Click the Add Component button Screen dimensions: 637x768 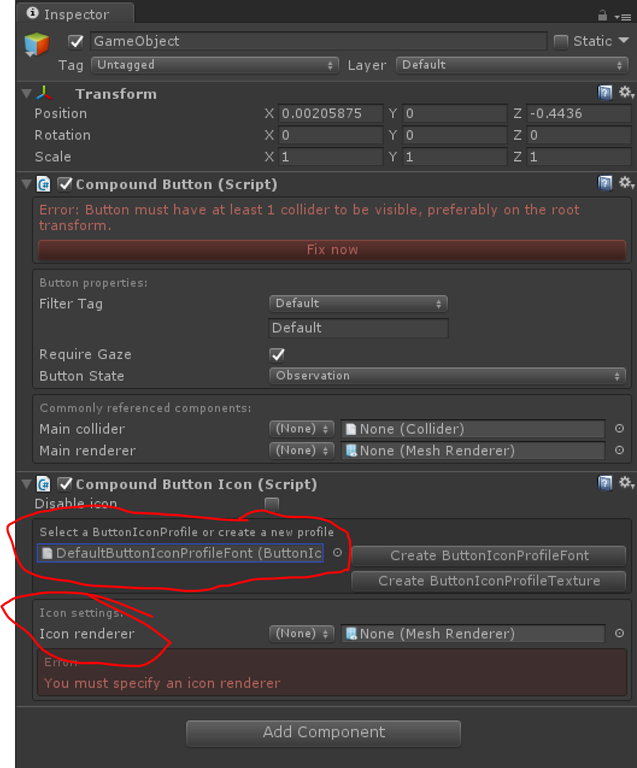[324, 732]
